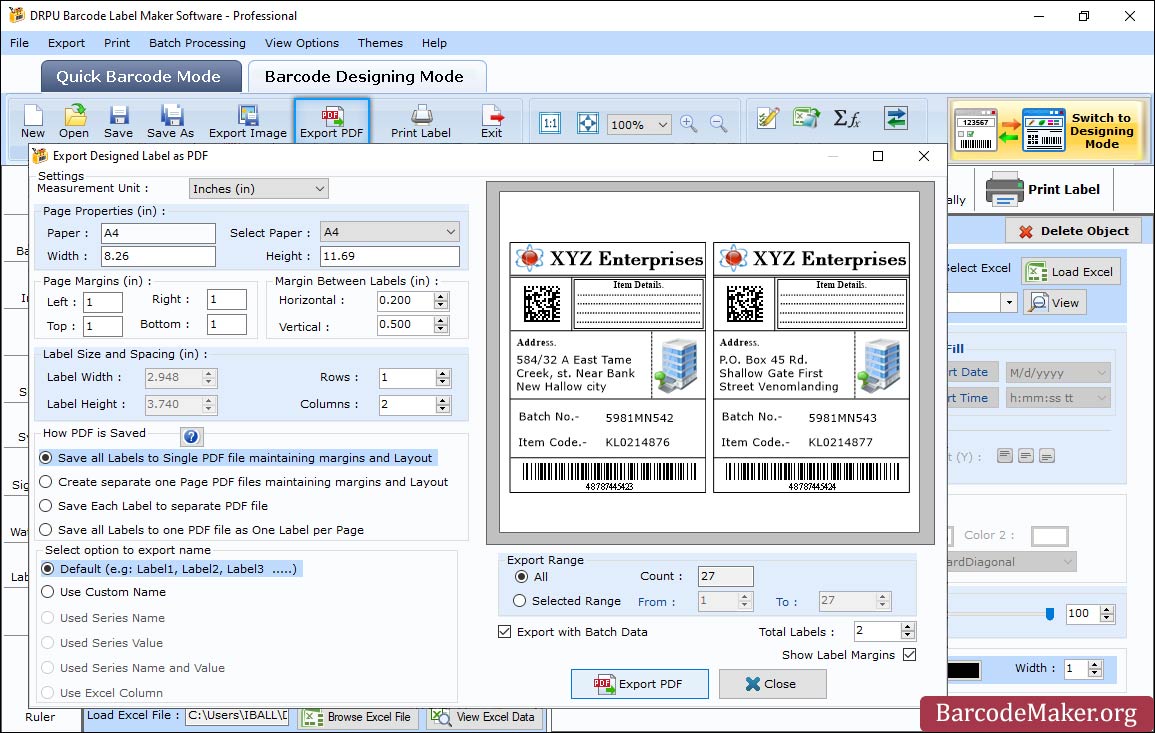
Task: Click the align left text icon
Action: point(1005,456)
